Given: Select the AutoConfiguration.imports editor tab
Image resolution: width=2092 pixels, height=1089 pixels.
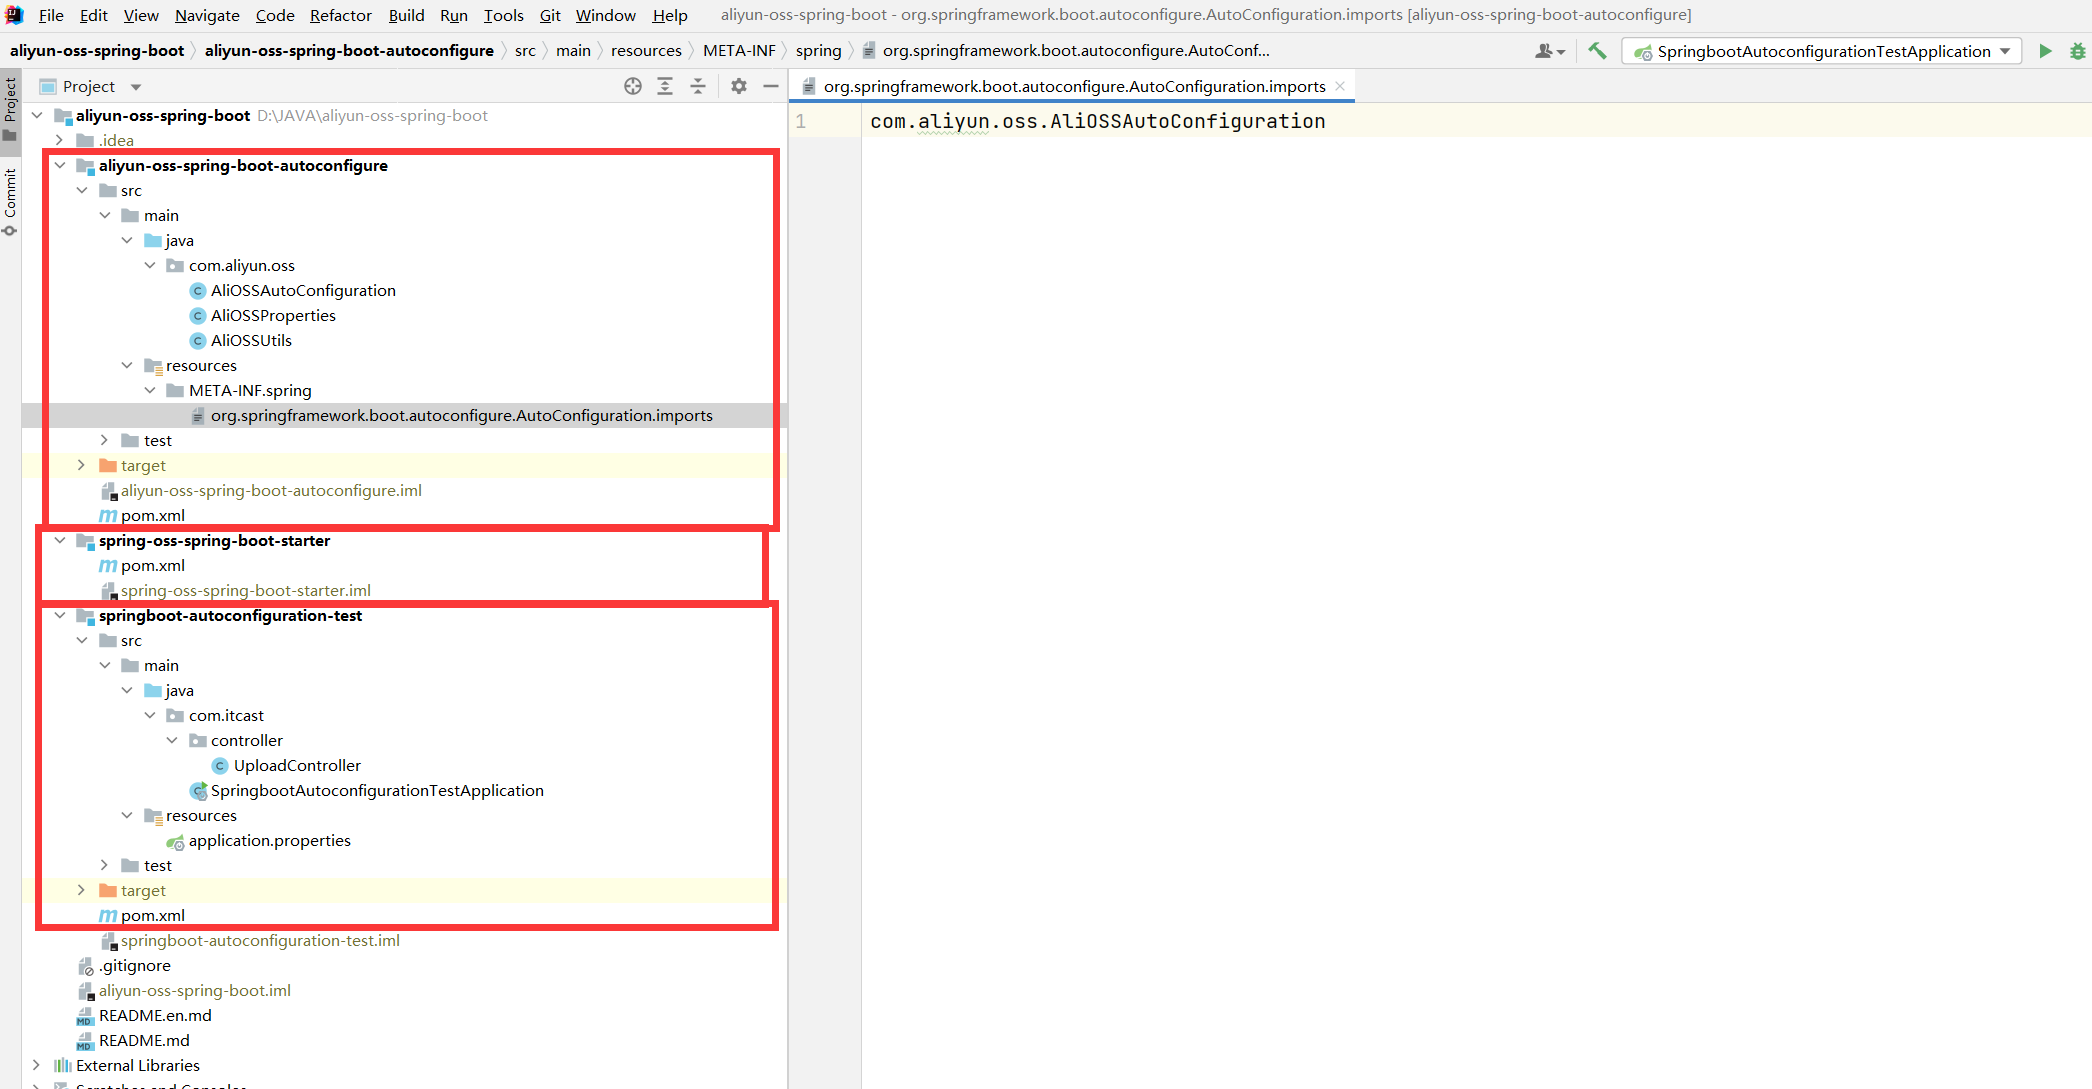Looking at the screenshot, I should coord(1074,86).
